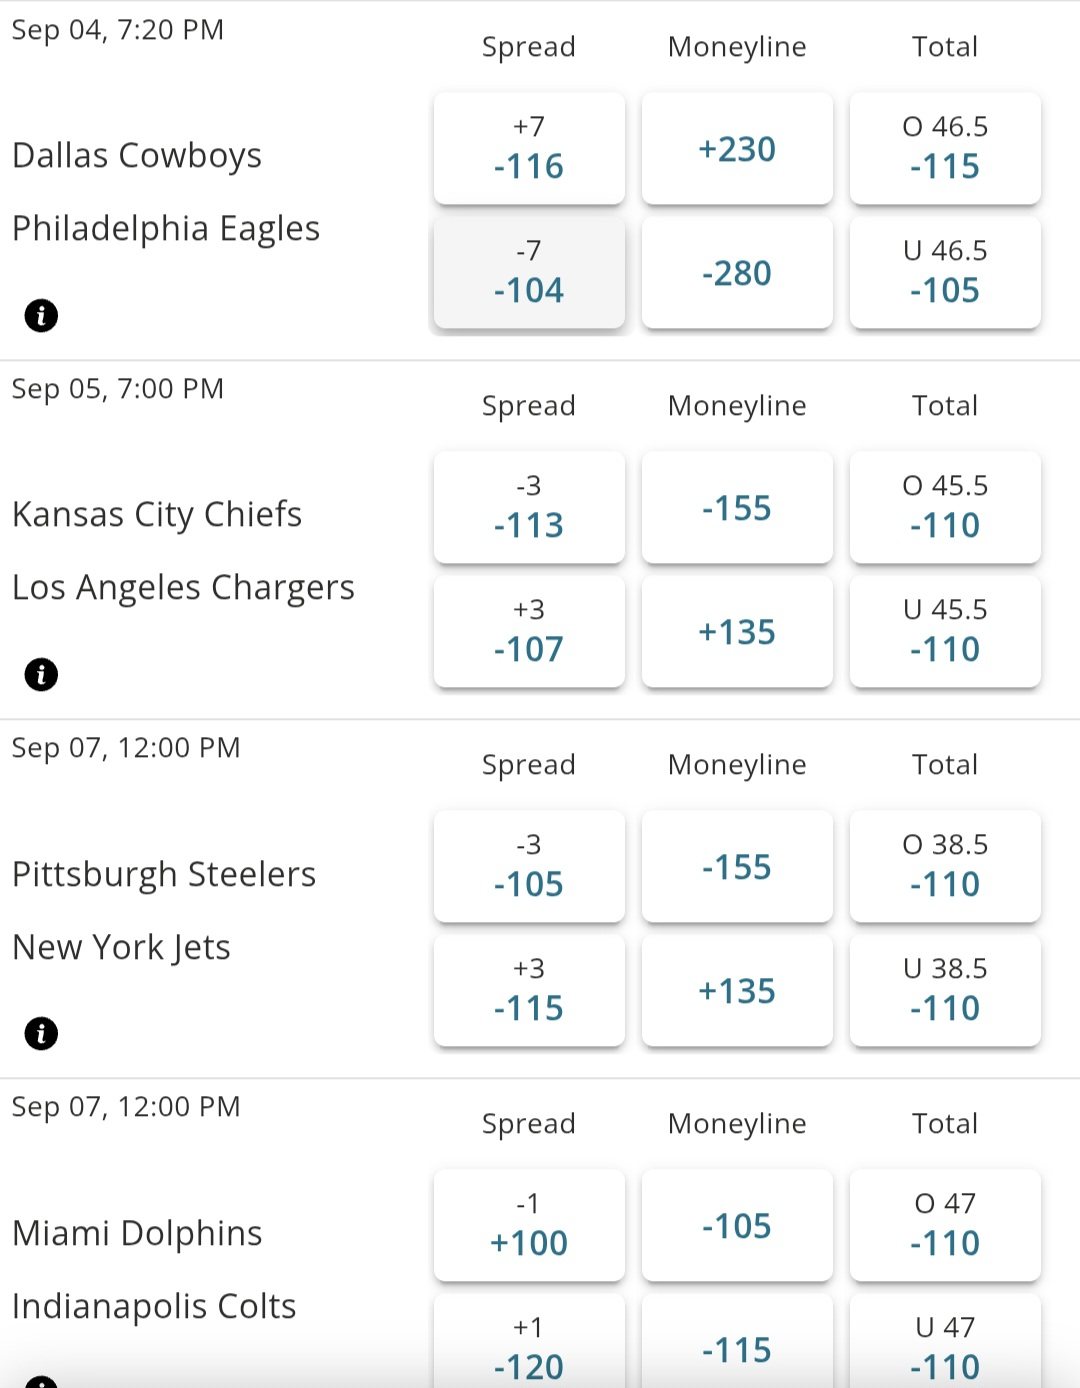Choose Over 46.5 total at -115
The width and height of the screenshot is (1080, 1388).
[x=945, y=148]
